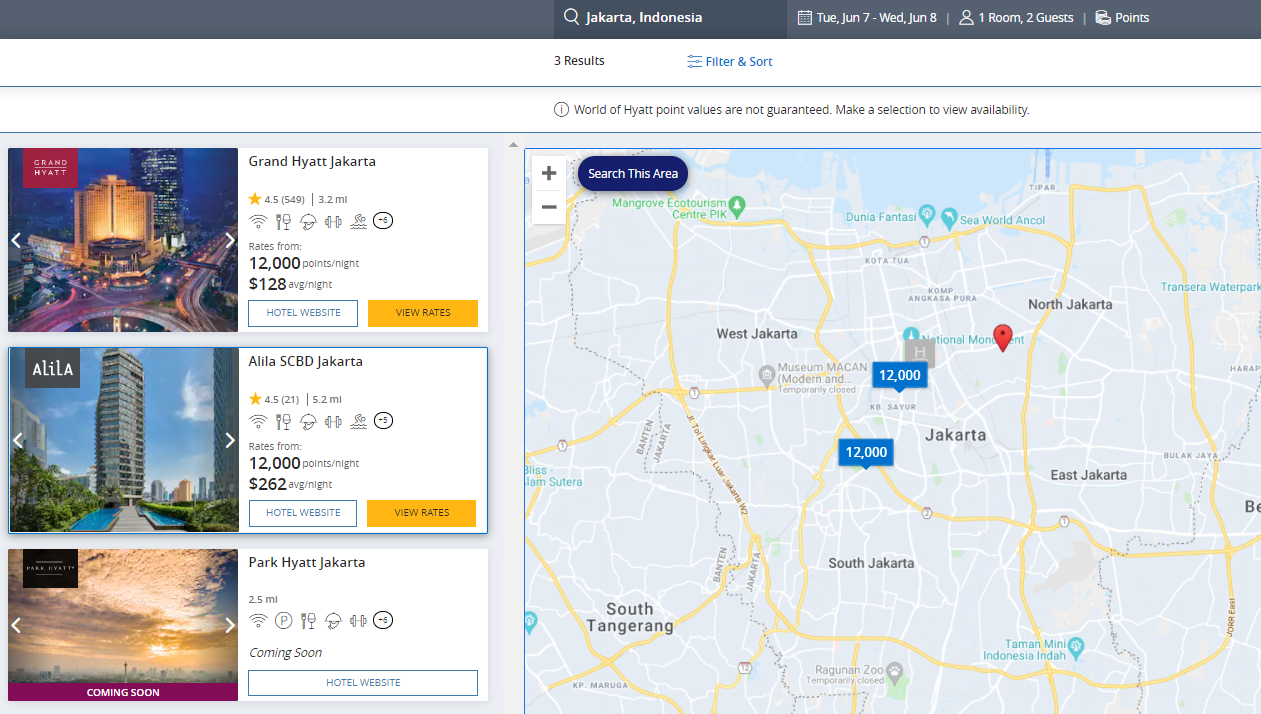Screen dimensions: 1261x714
Task: Click the search magnifier icon beside Jakarta, Indonesia
Action: tap(571, 17)
